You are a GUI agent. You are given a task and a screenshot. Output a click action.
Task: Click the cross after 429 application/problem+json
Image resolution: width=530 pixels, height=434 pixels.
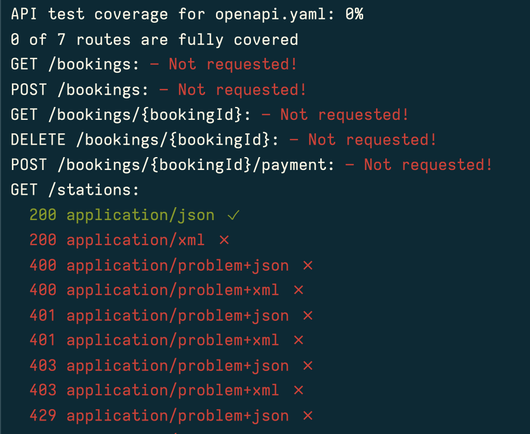coord(308,415)
